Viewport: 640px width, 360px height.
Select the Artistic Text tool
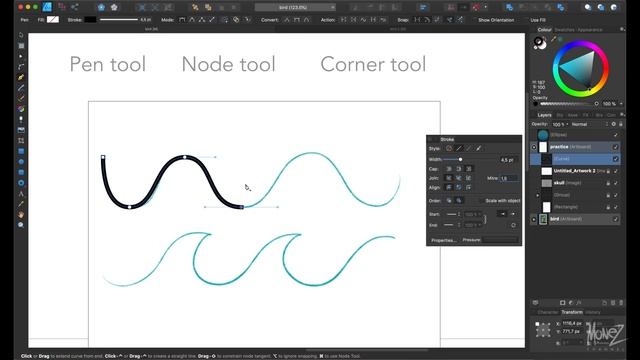(21, 194)
